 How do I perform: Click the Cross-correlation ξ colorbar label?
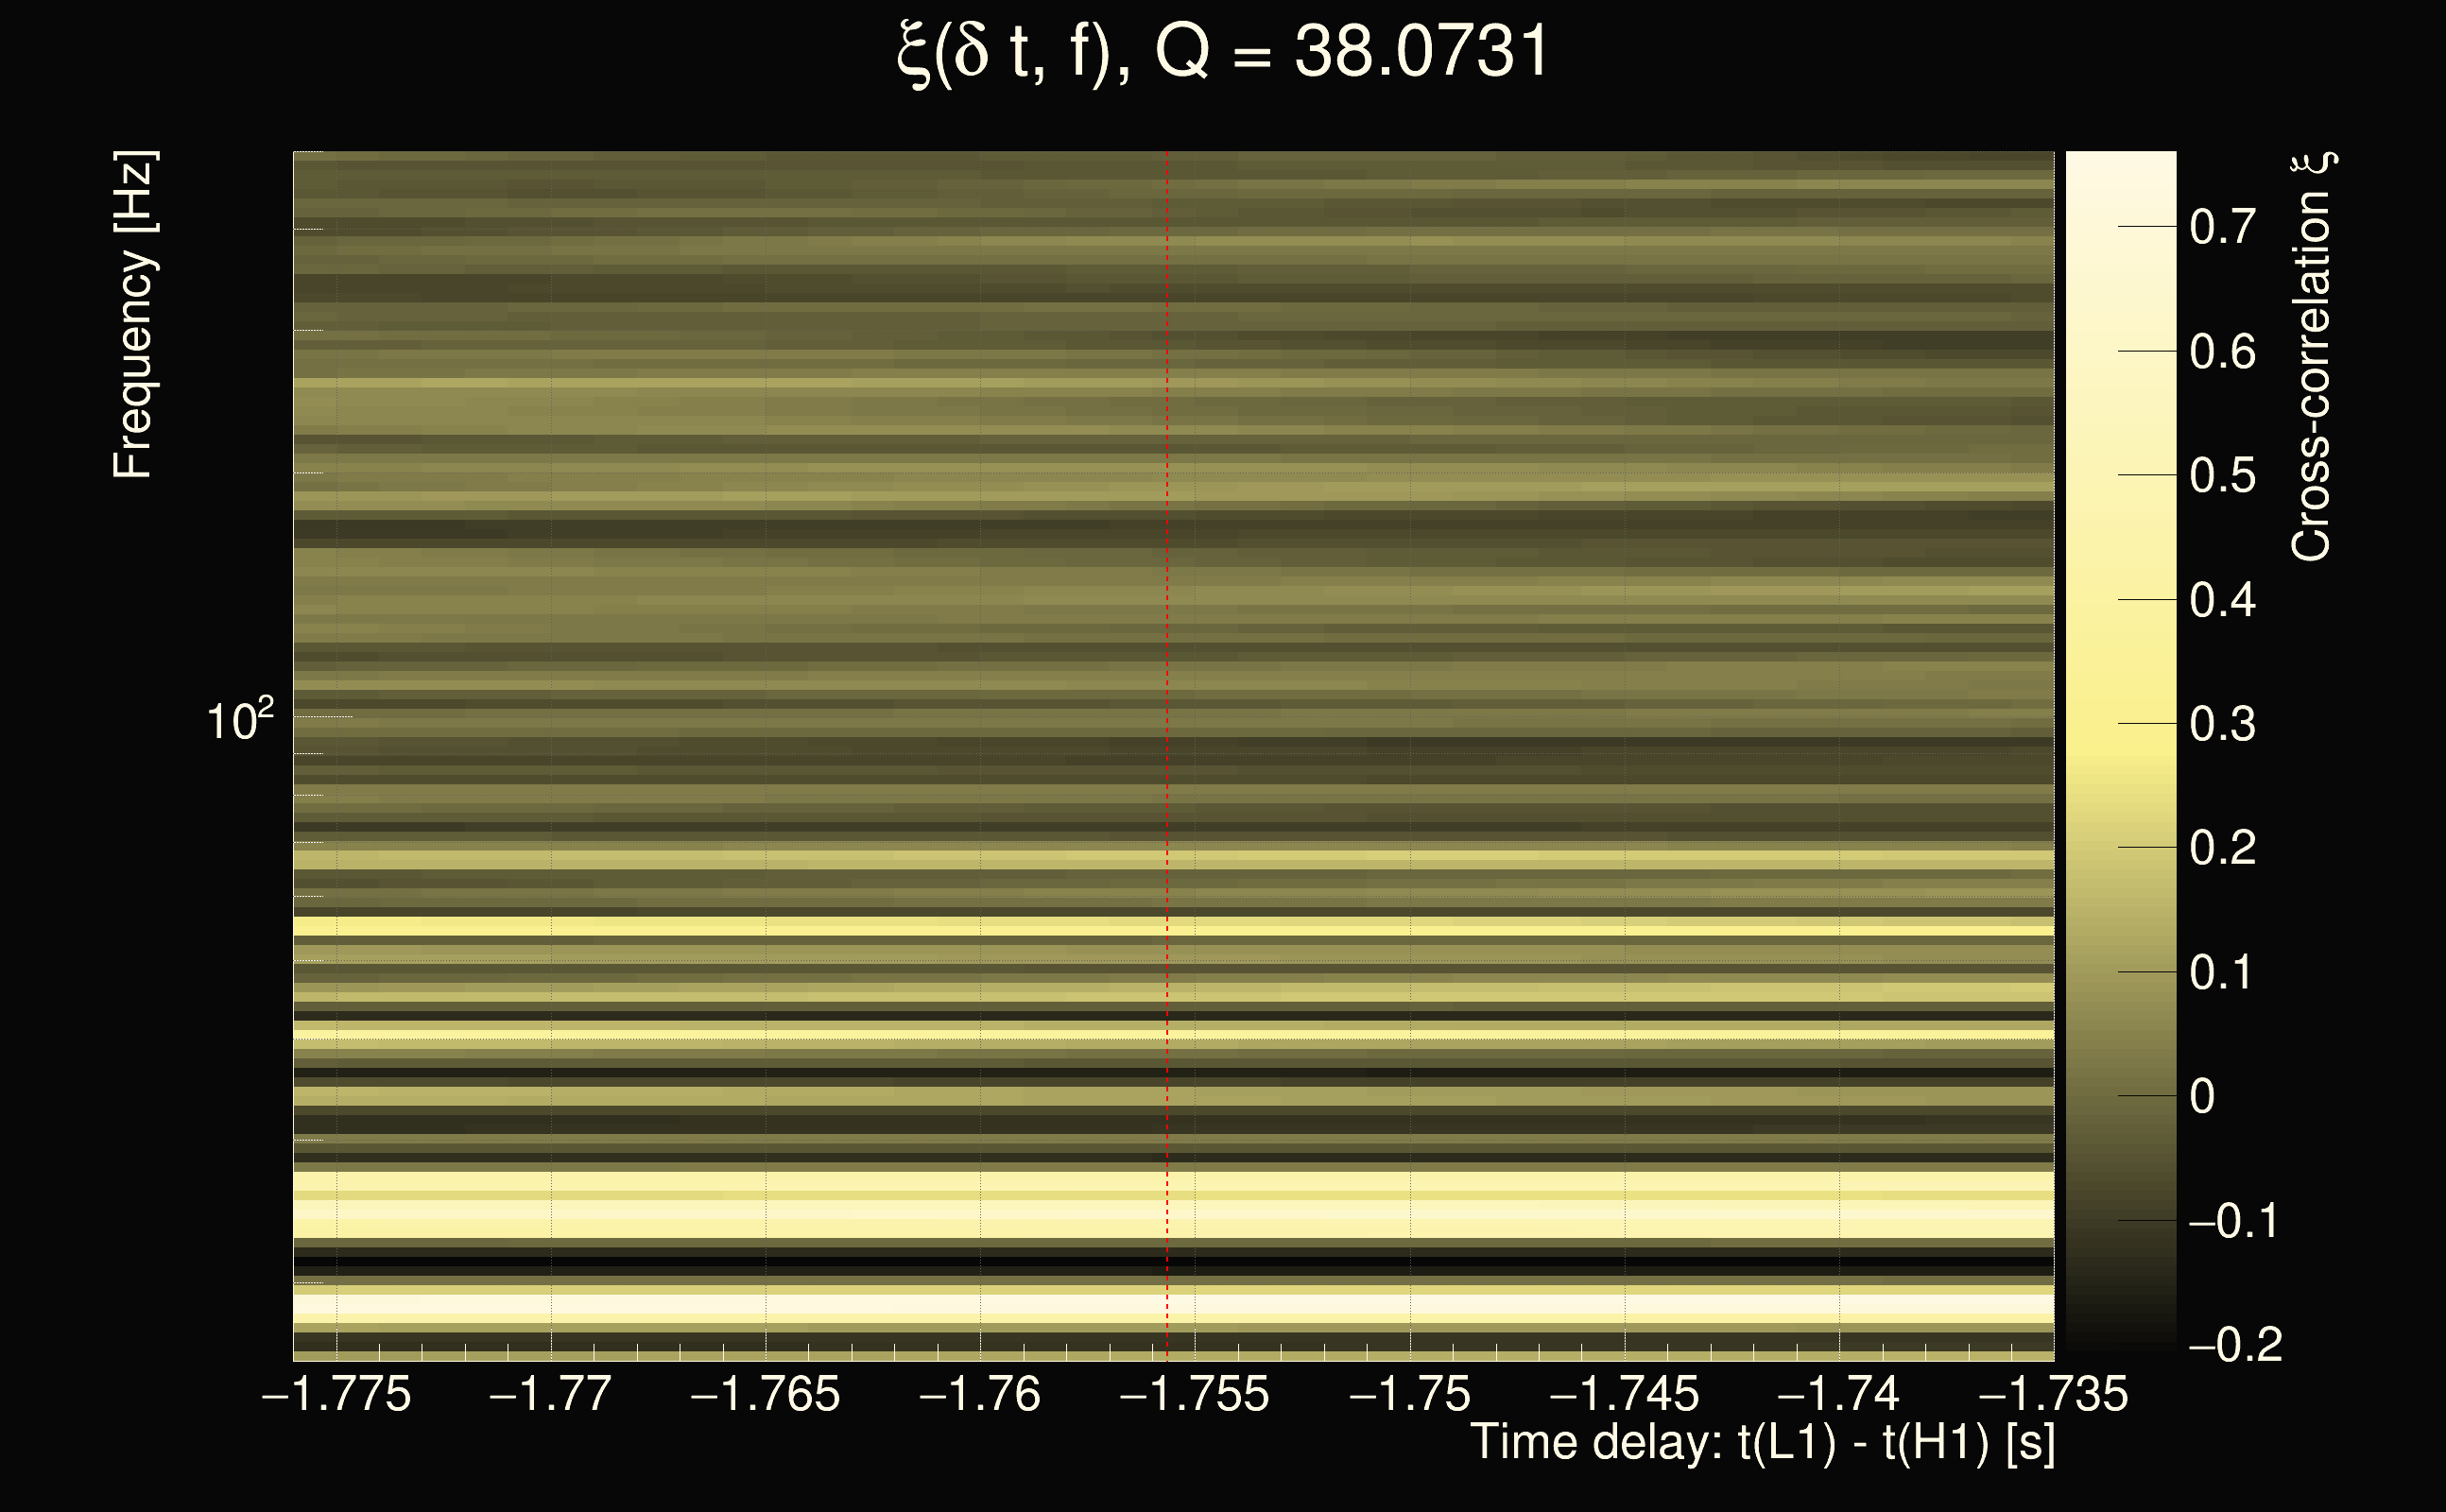[x=2311, y=357]
